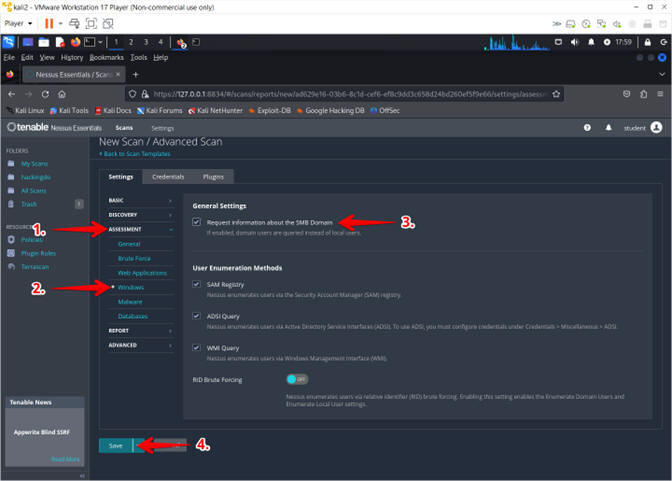This screenshot has width=672, height=481.
Task: Toggle the SAM Registry checkbox
Action: (x=196, y=284)
